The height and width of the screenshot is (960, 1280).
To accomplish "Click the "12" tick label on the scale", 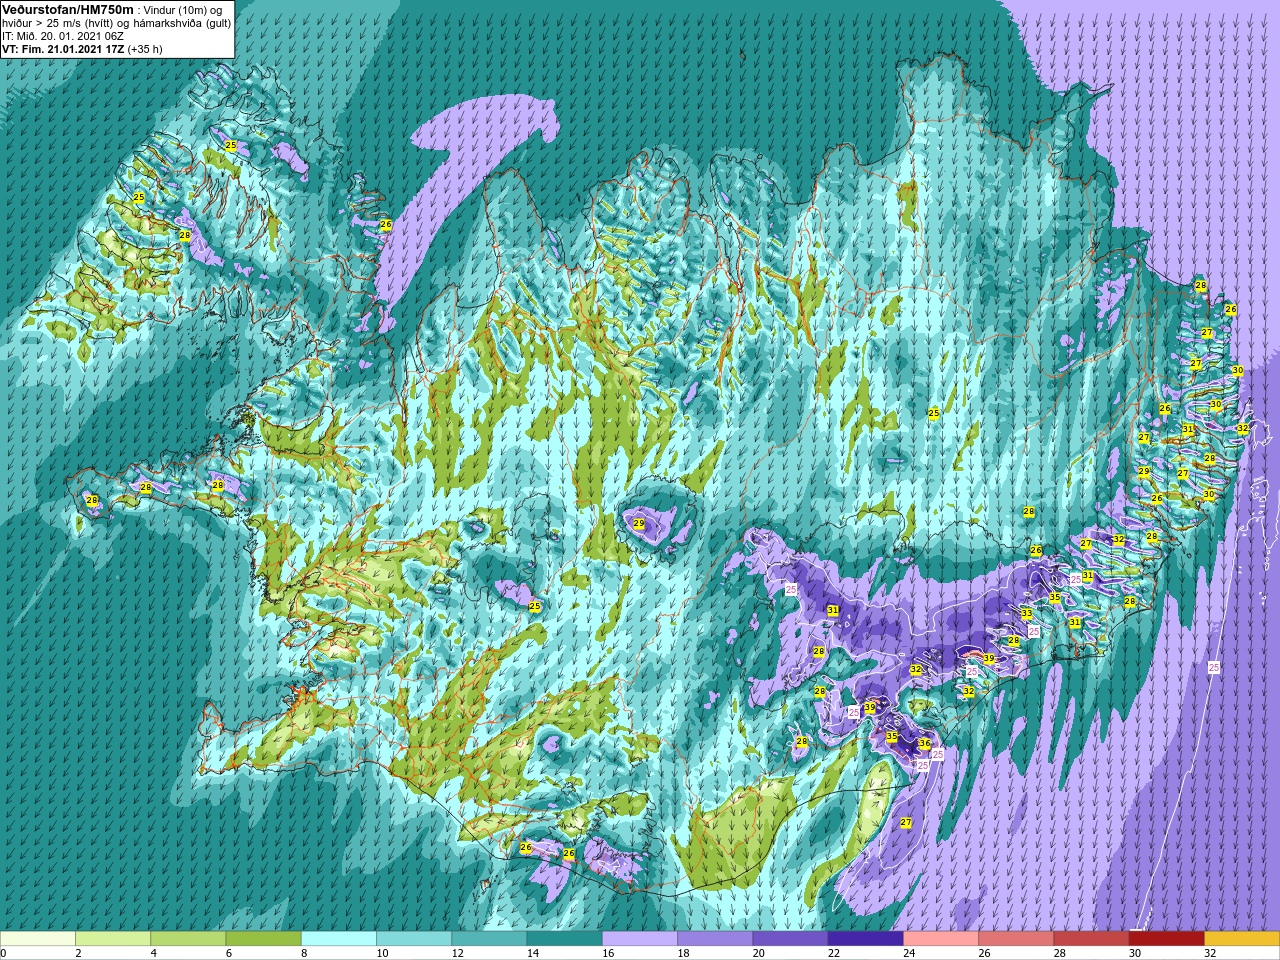I will point(458,953).
